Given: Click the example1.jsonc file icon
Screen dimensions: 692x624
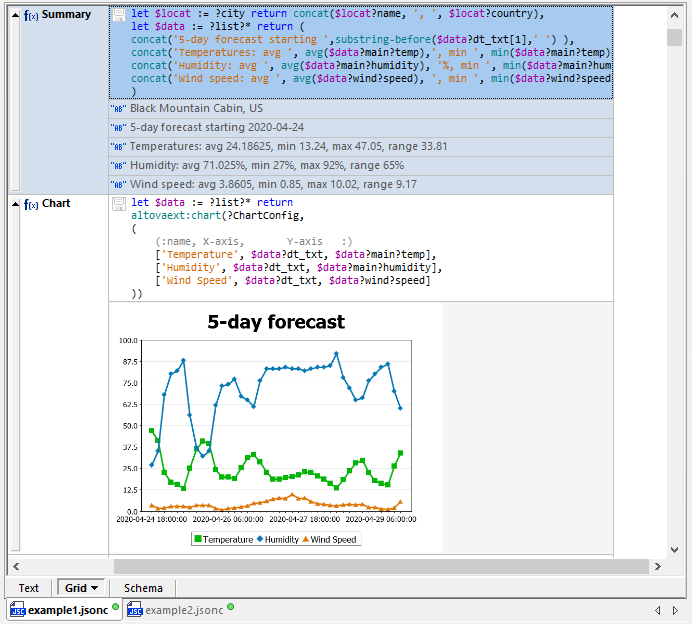Looking at the screenshot, I should click(x=17, y=610).
